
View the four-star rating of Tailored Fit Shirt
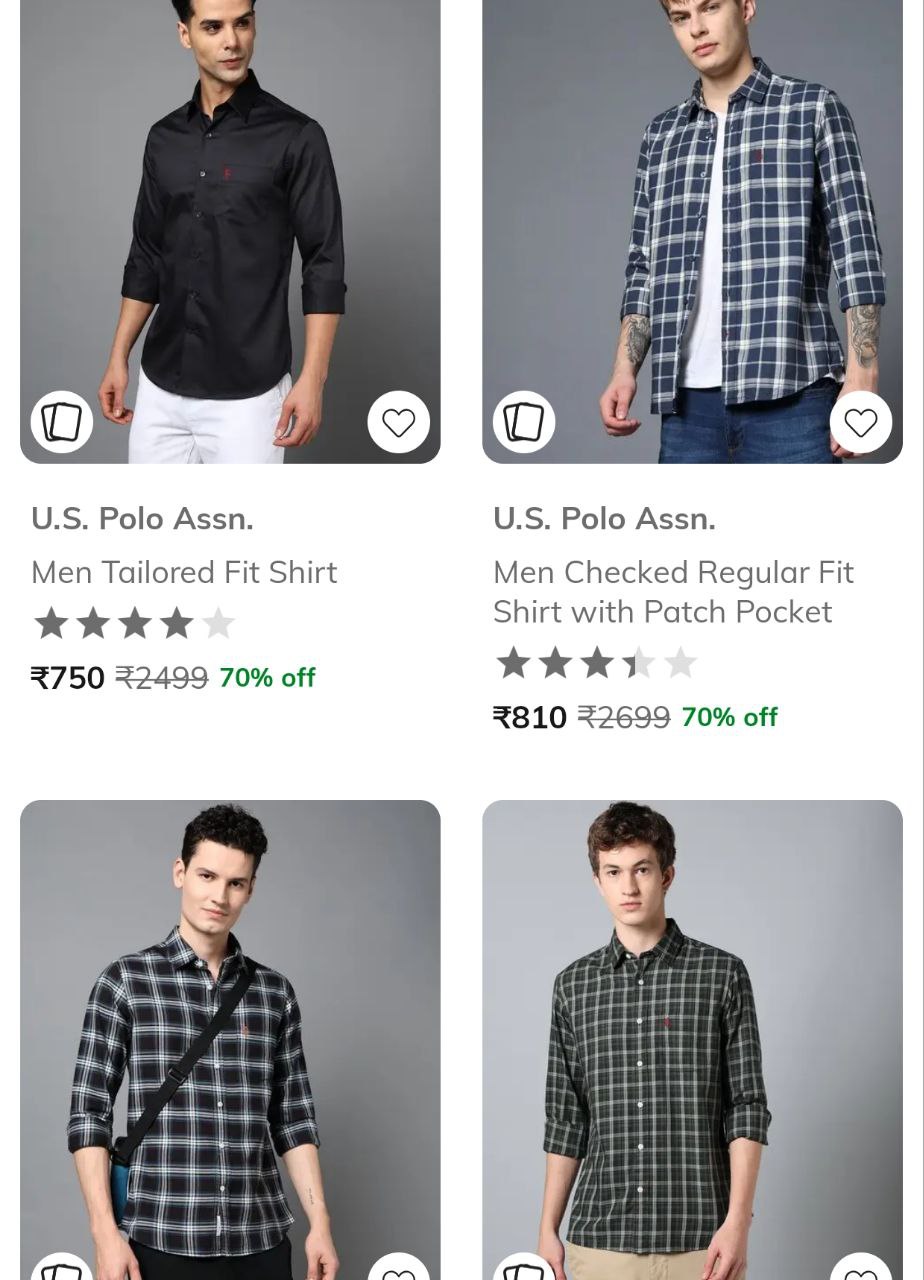pyautogui.click(x=134, y=624)
